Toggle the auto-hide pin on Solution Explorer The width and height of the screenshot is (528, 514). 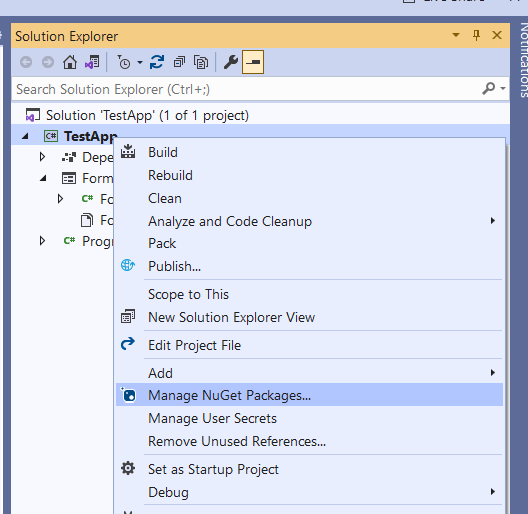tap(476, 35)
